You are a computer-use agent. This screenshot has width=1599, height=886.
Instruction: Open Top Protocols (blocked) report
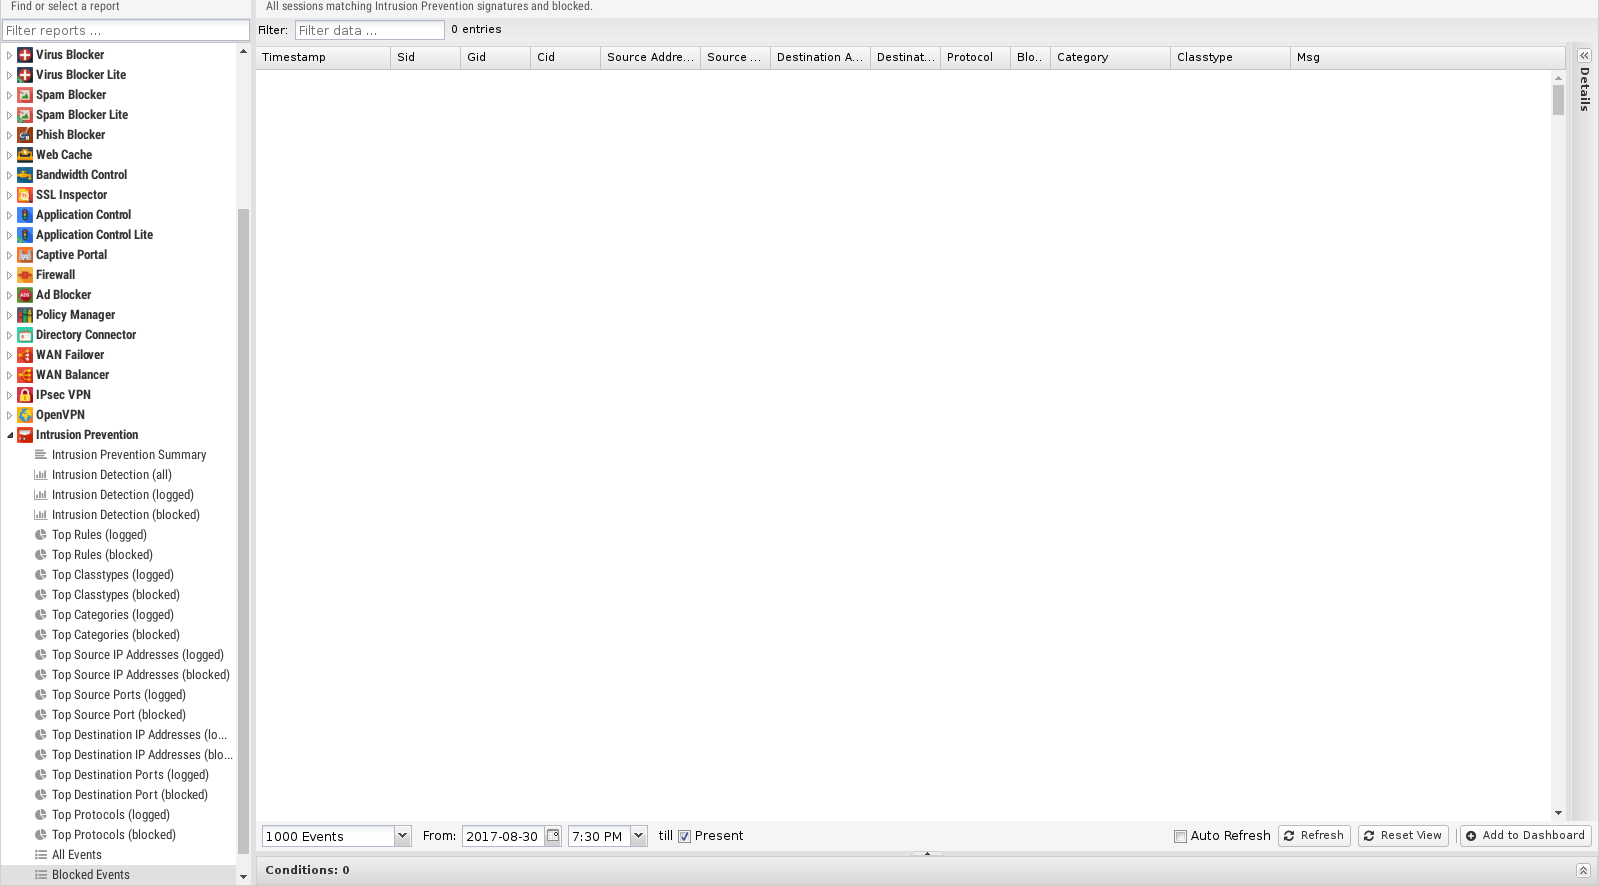click(114, 835)
